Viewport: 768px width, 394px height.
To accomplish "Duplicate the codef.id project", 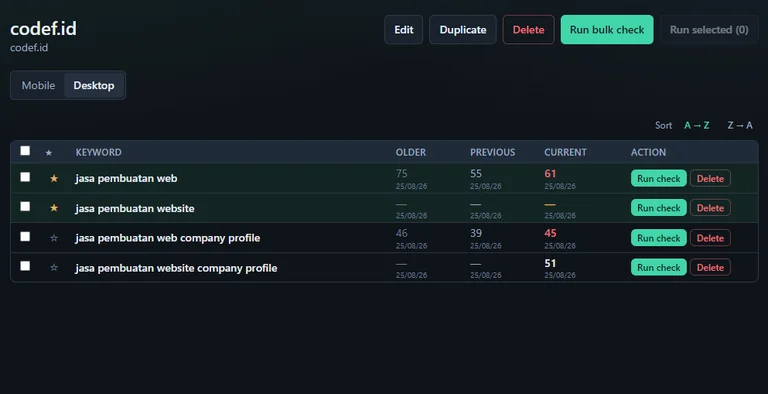I will 463,29.
